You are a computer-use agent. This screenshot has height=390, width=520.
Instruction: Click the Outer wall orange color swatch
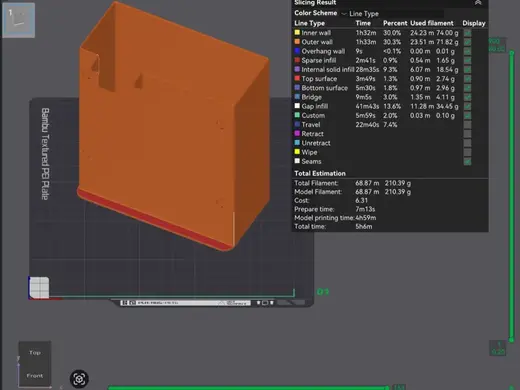(297, 42)
